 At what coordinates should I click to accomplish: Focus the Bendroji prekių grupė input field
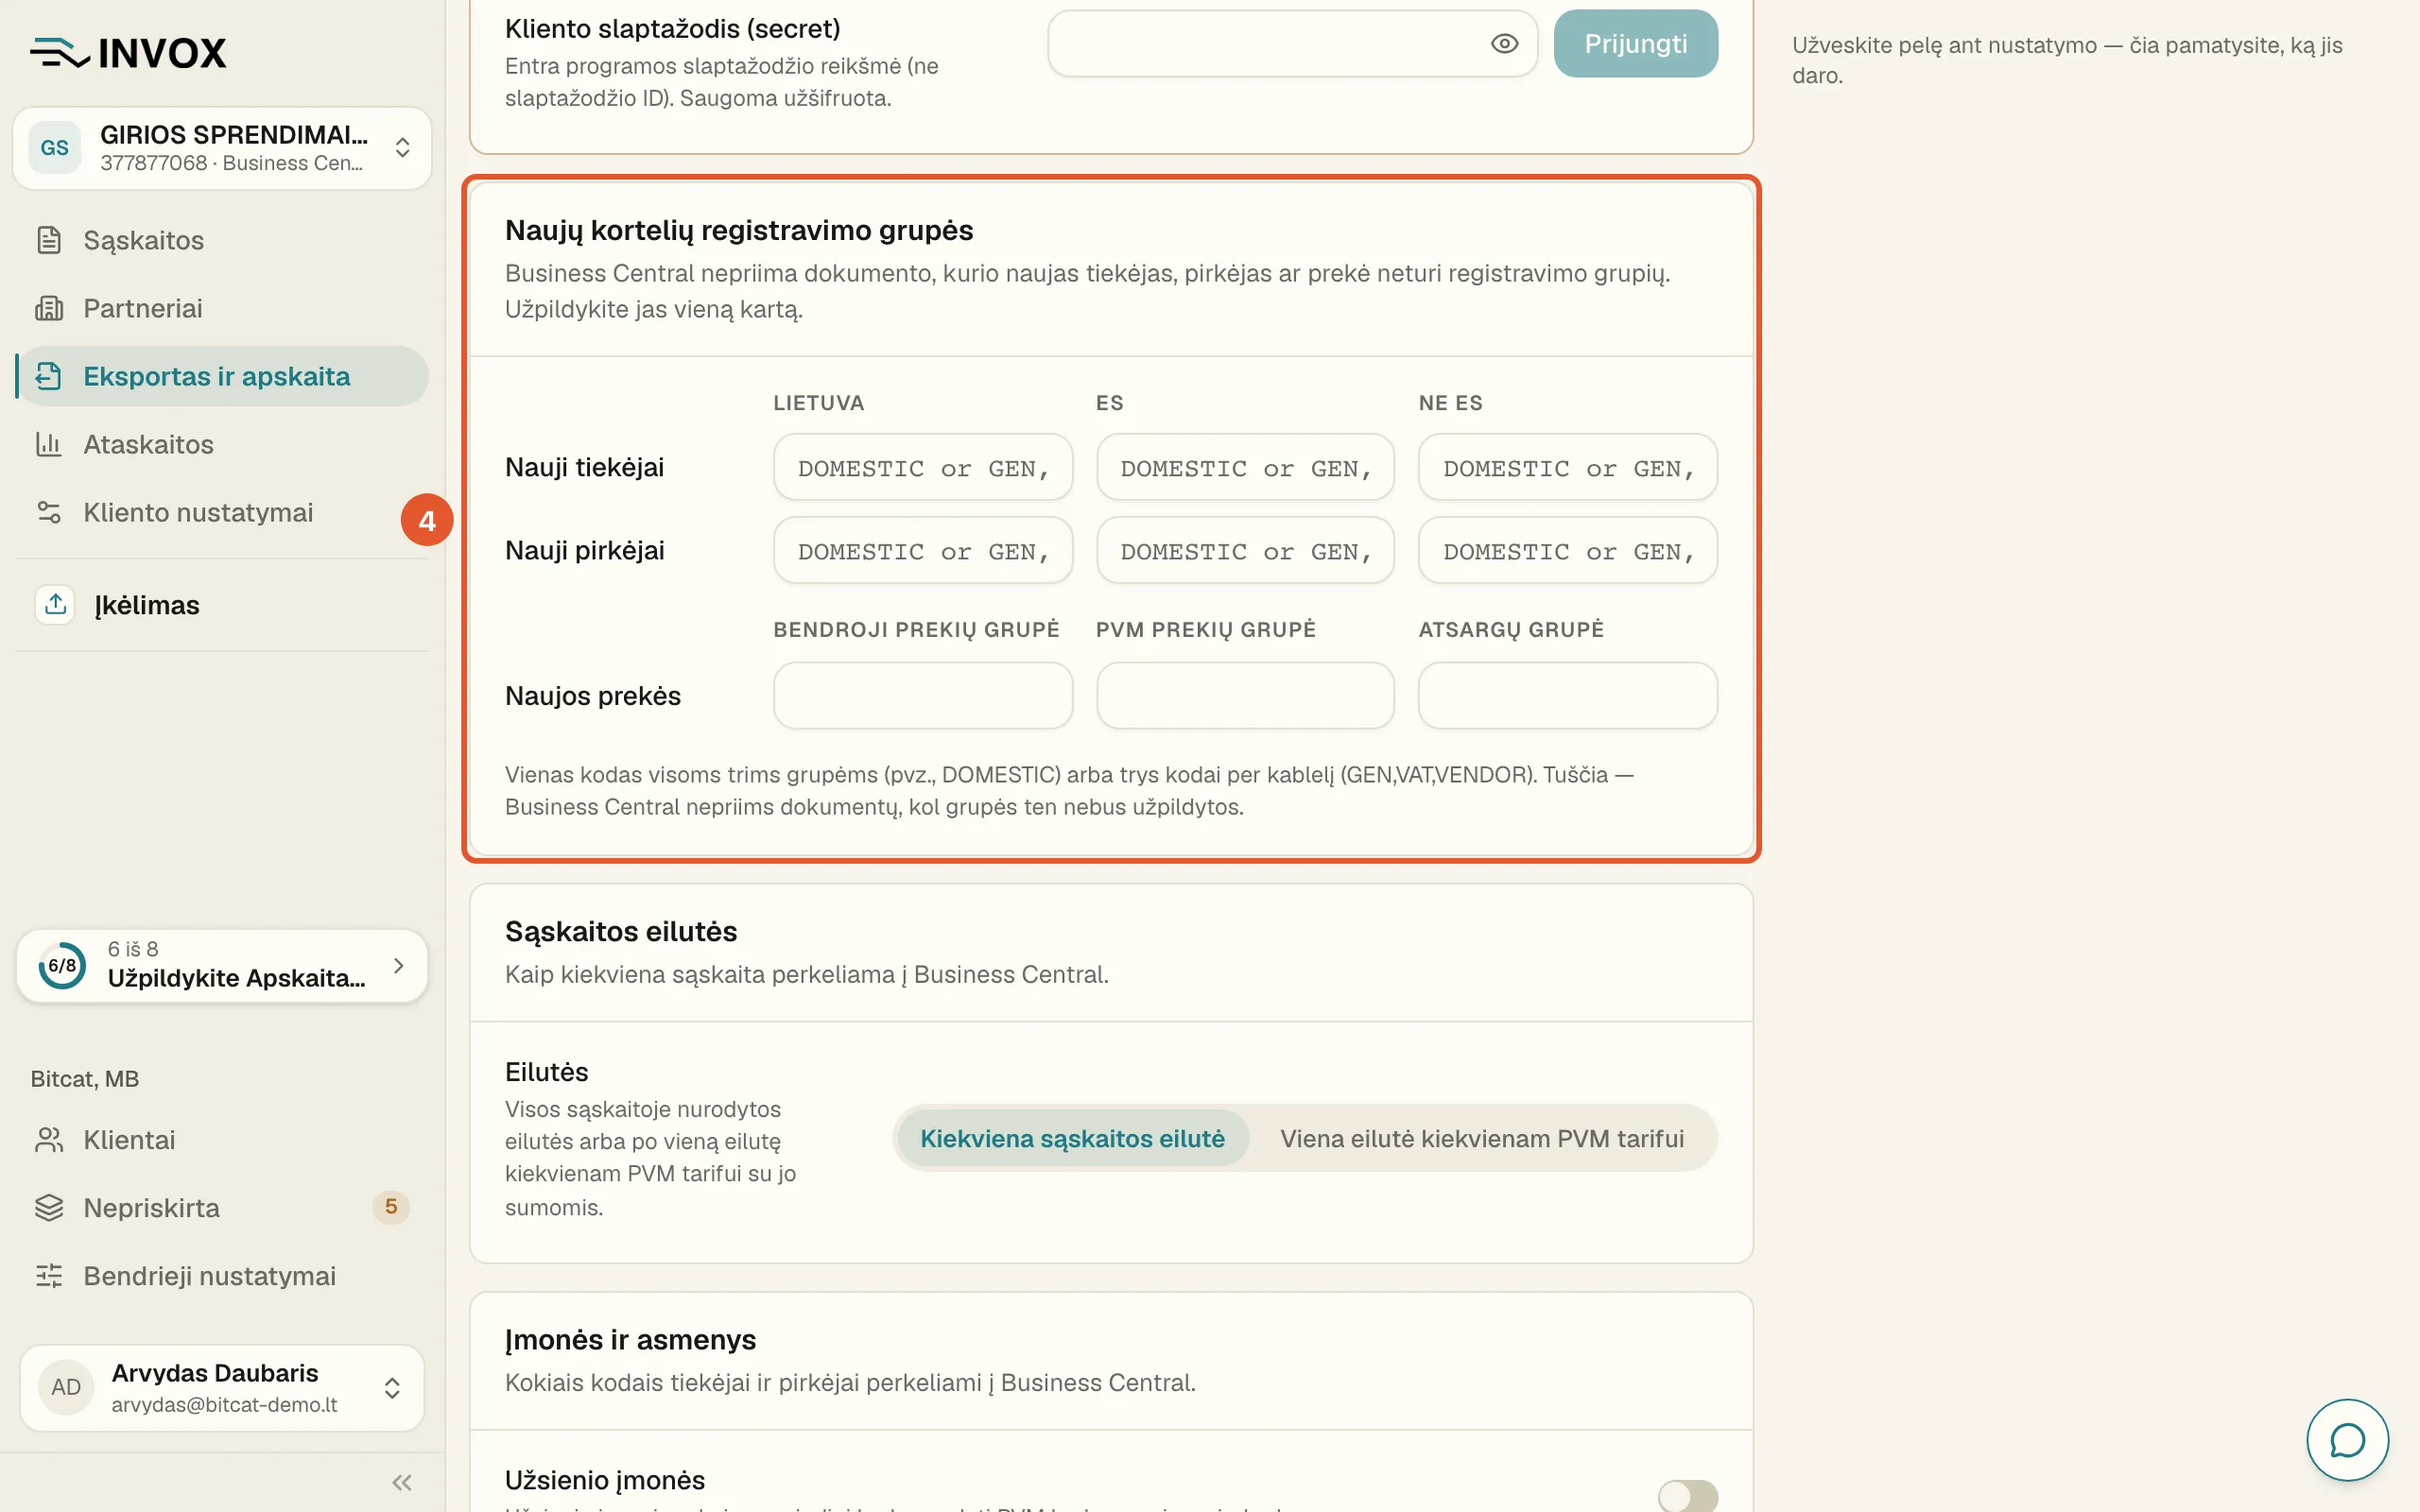pyautogui.click(x=922, y=695)
